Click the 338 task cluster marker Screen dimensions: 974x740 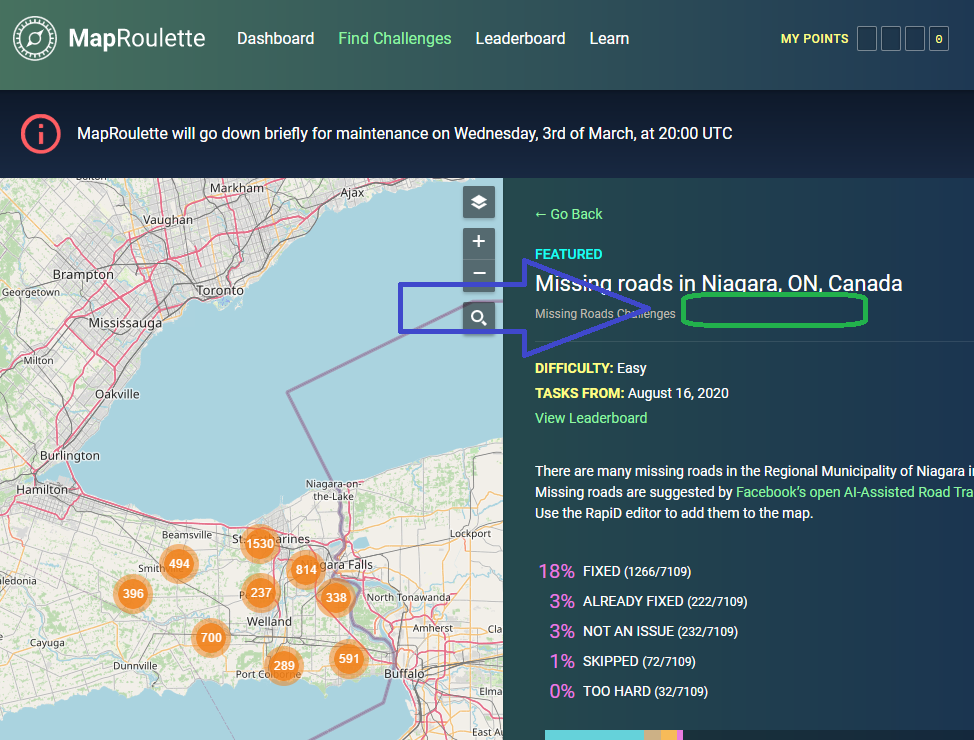(x=336, y=597)
